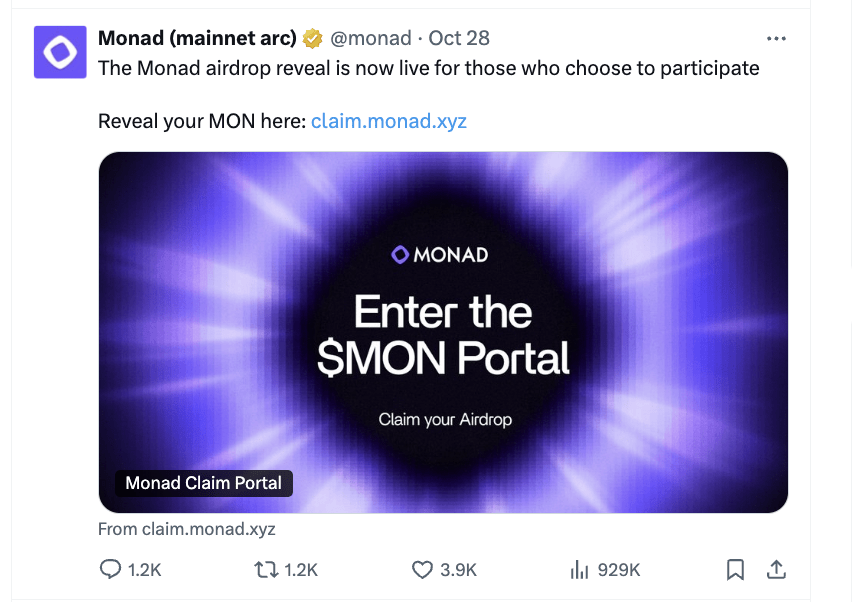Open the Monad profile avatar

60,50
